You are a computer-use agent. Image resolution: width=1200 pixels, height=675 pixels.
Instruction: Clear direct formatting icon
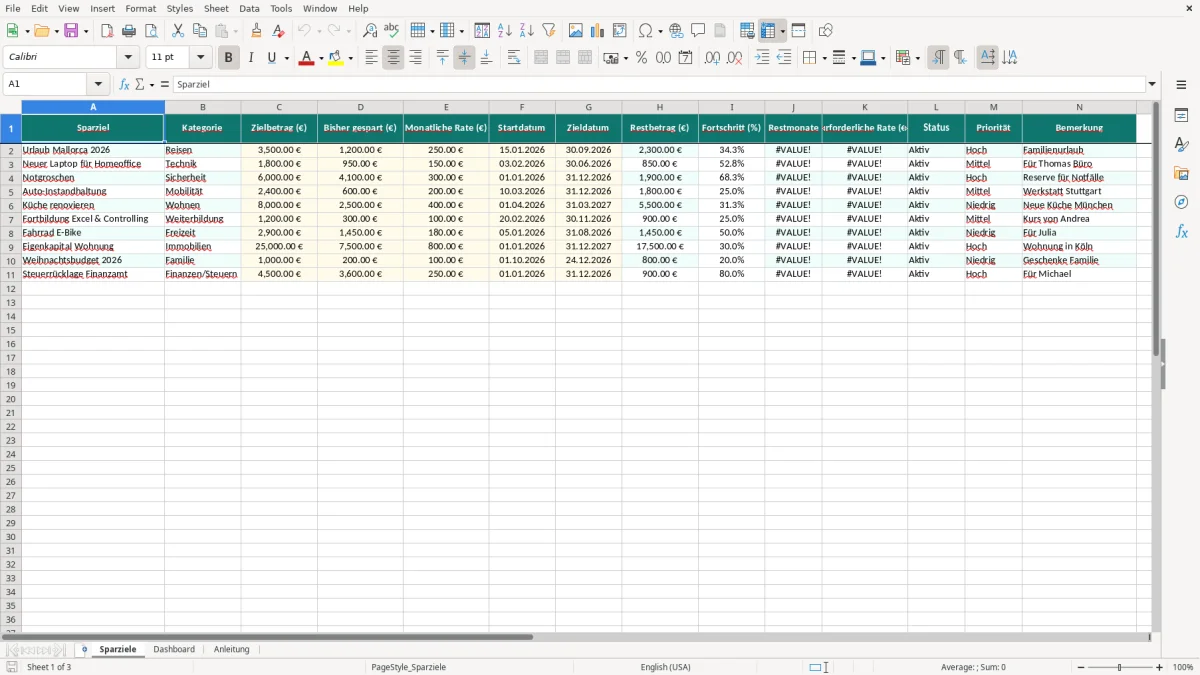pyautogui.click(x=279, y=31)
